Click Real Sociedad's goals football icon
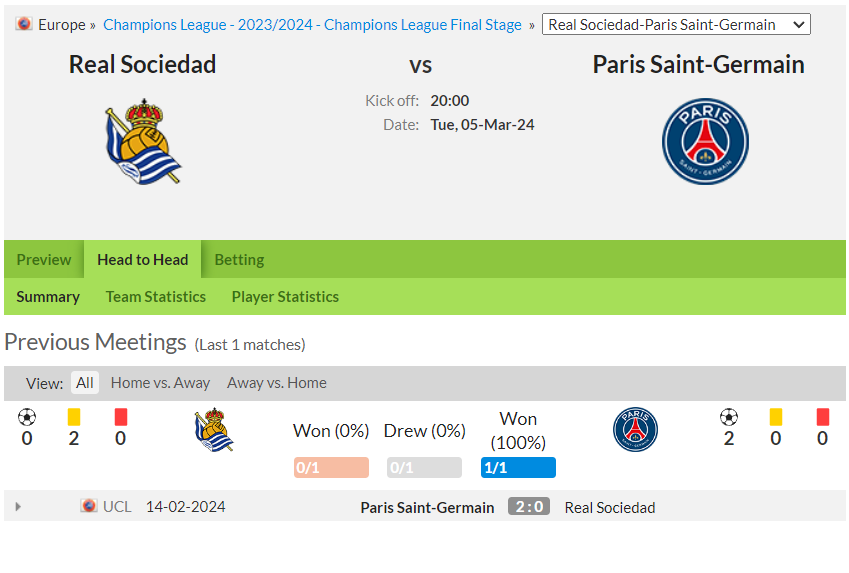 click(27, 417)
